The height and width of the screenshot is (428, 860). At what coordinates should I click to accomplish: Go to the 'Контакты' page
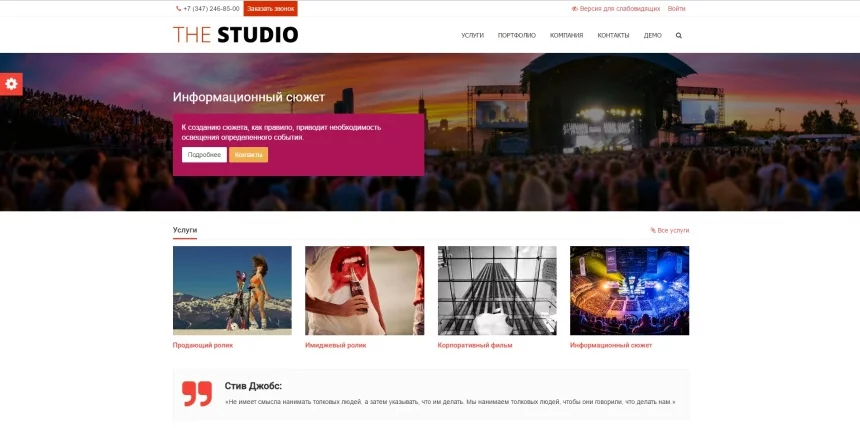[x=613, y=35]
